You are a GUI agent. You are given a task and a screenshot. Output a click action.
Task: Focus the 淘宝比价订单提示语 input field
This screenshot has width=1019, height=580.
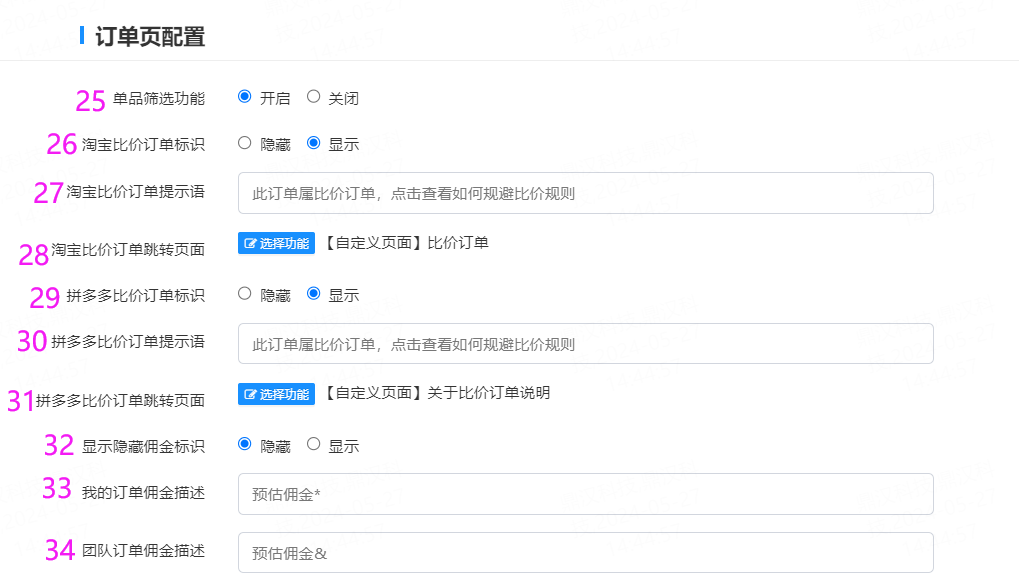586,193
